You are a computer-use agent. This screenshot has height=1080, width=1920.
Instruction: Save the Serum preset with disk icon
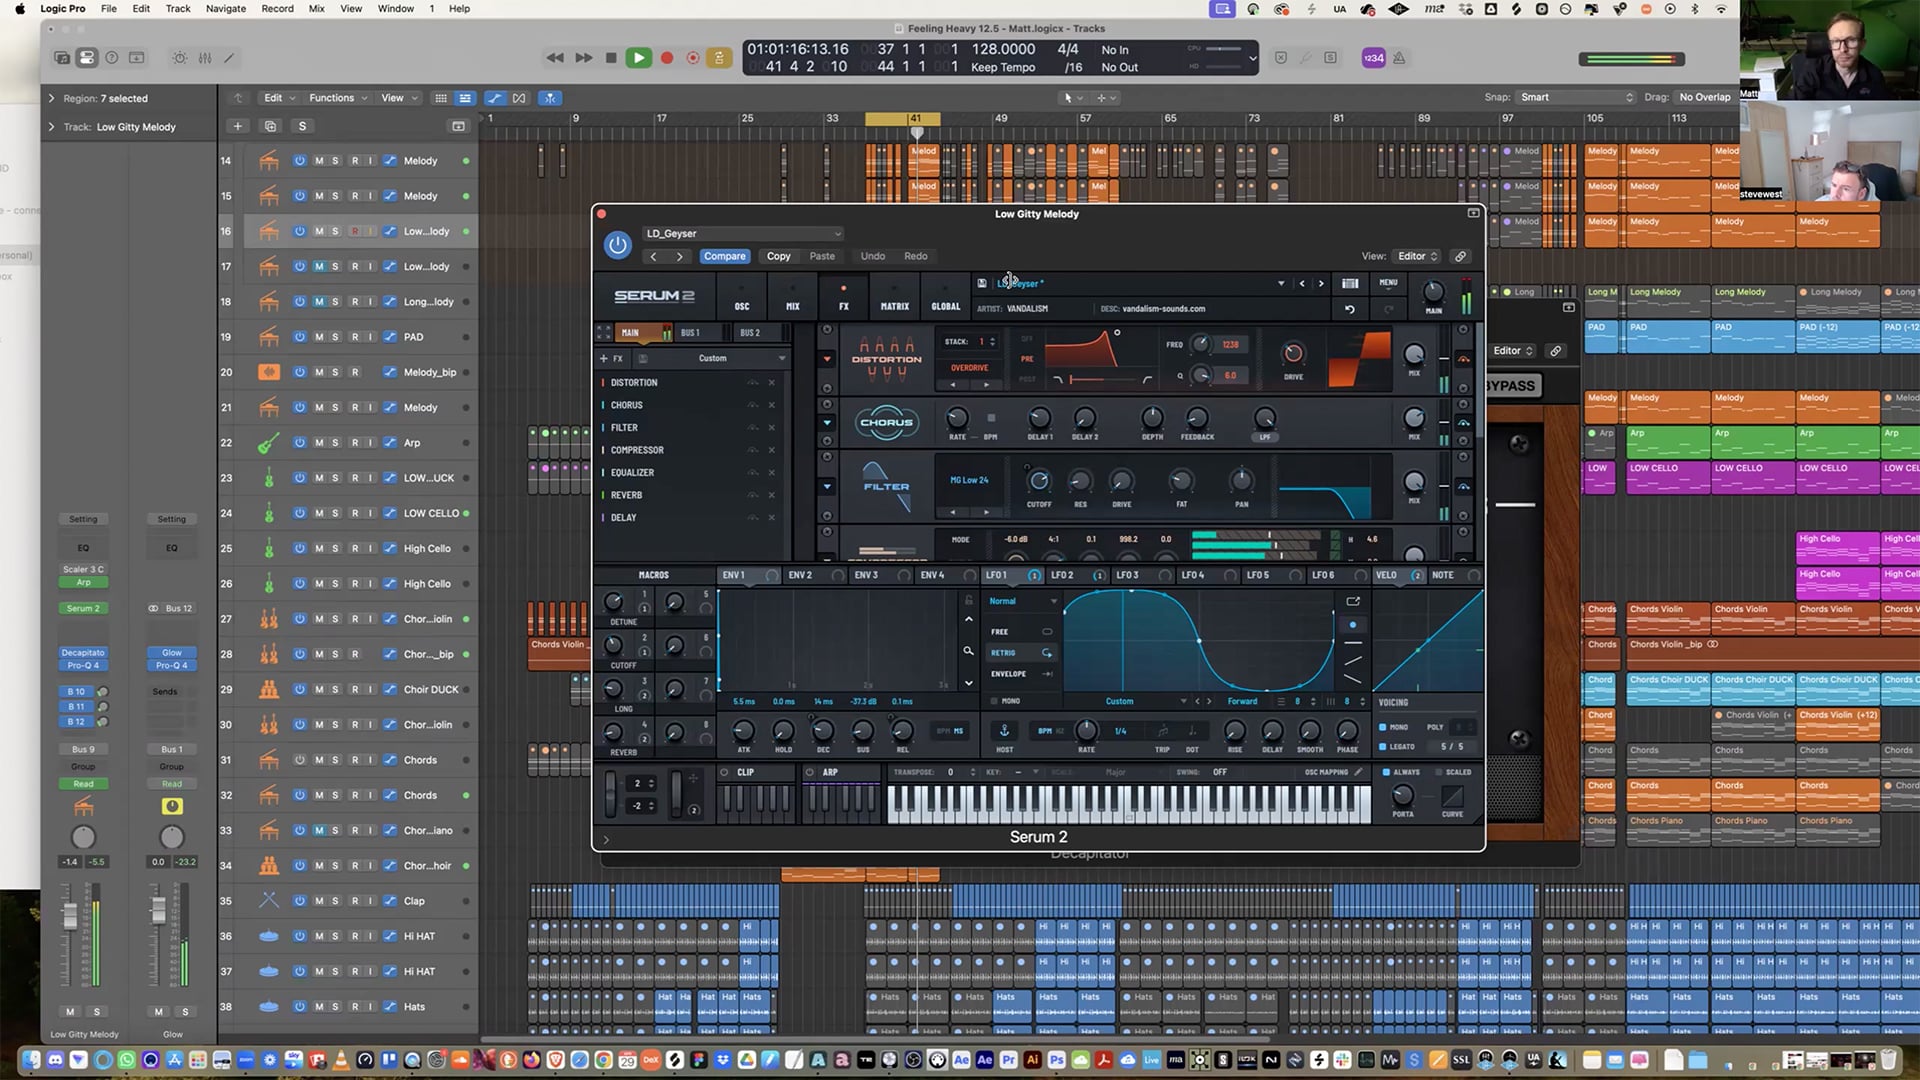click(x=982, y=283)
